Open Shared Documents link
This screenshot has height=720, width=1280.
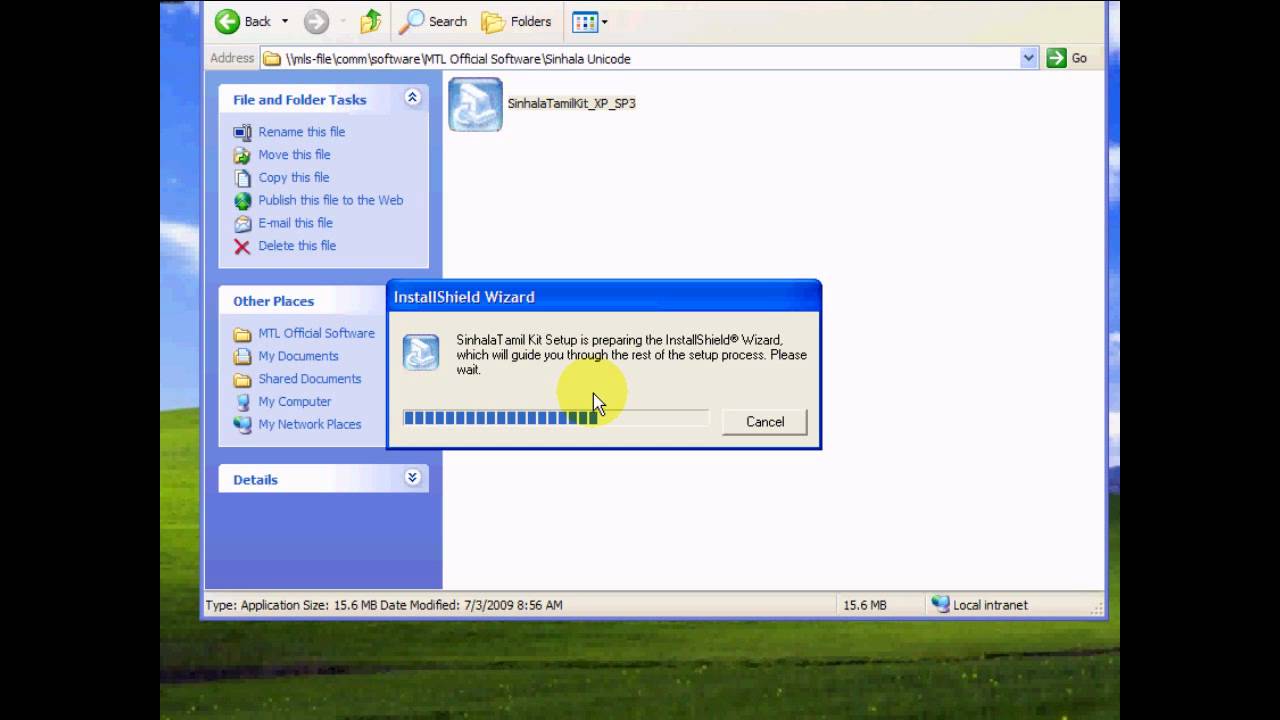[310, 379]
